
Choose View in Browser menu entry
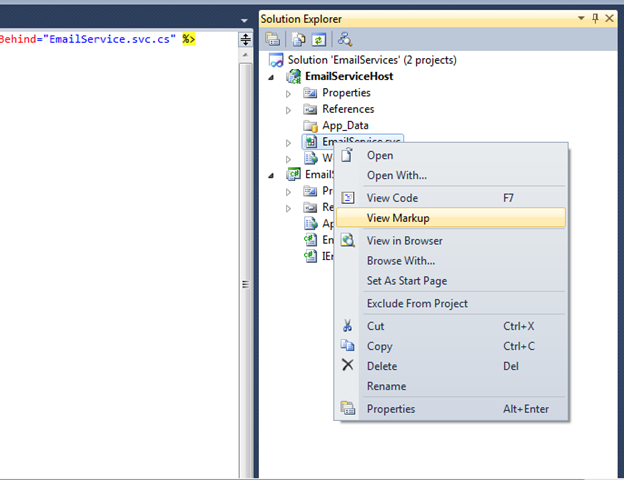451,241
